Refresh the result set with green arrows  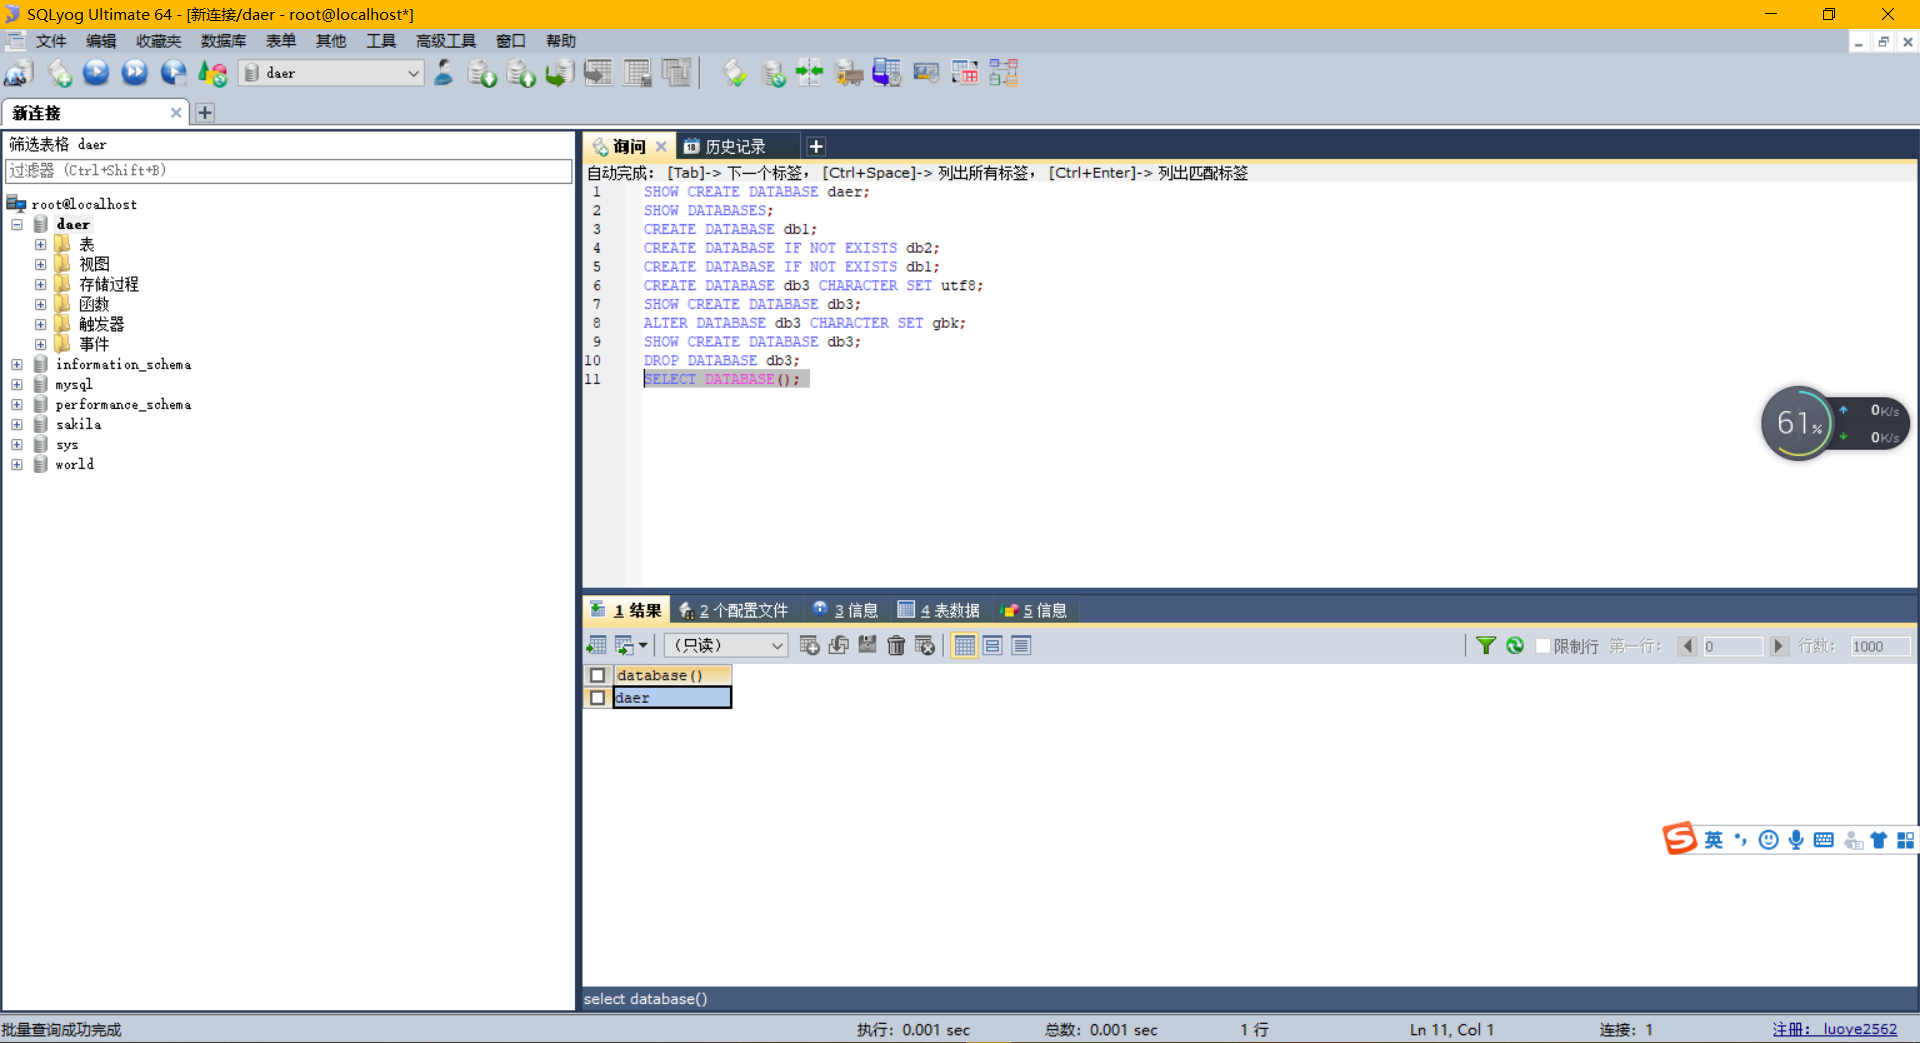(1515, 646)
